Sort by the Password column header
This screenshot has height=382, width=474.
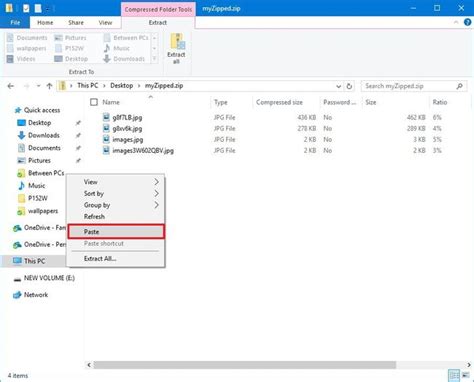[341, 102]
